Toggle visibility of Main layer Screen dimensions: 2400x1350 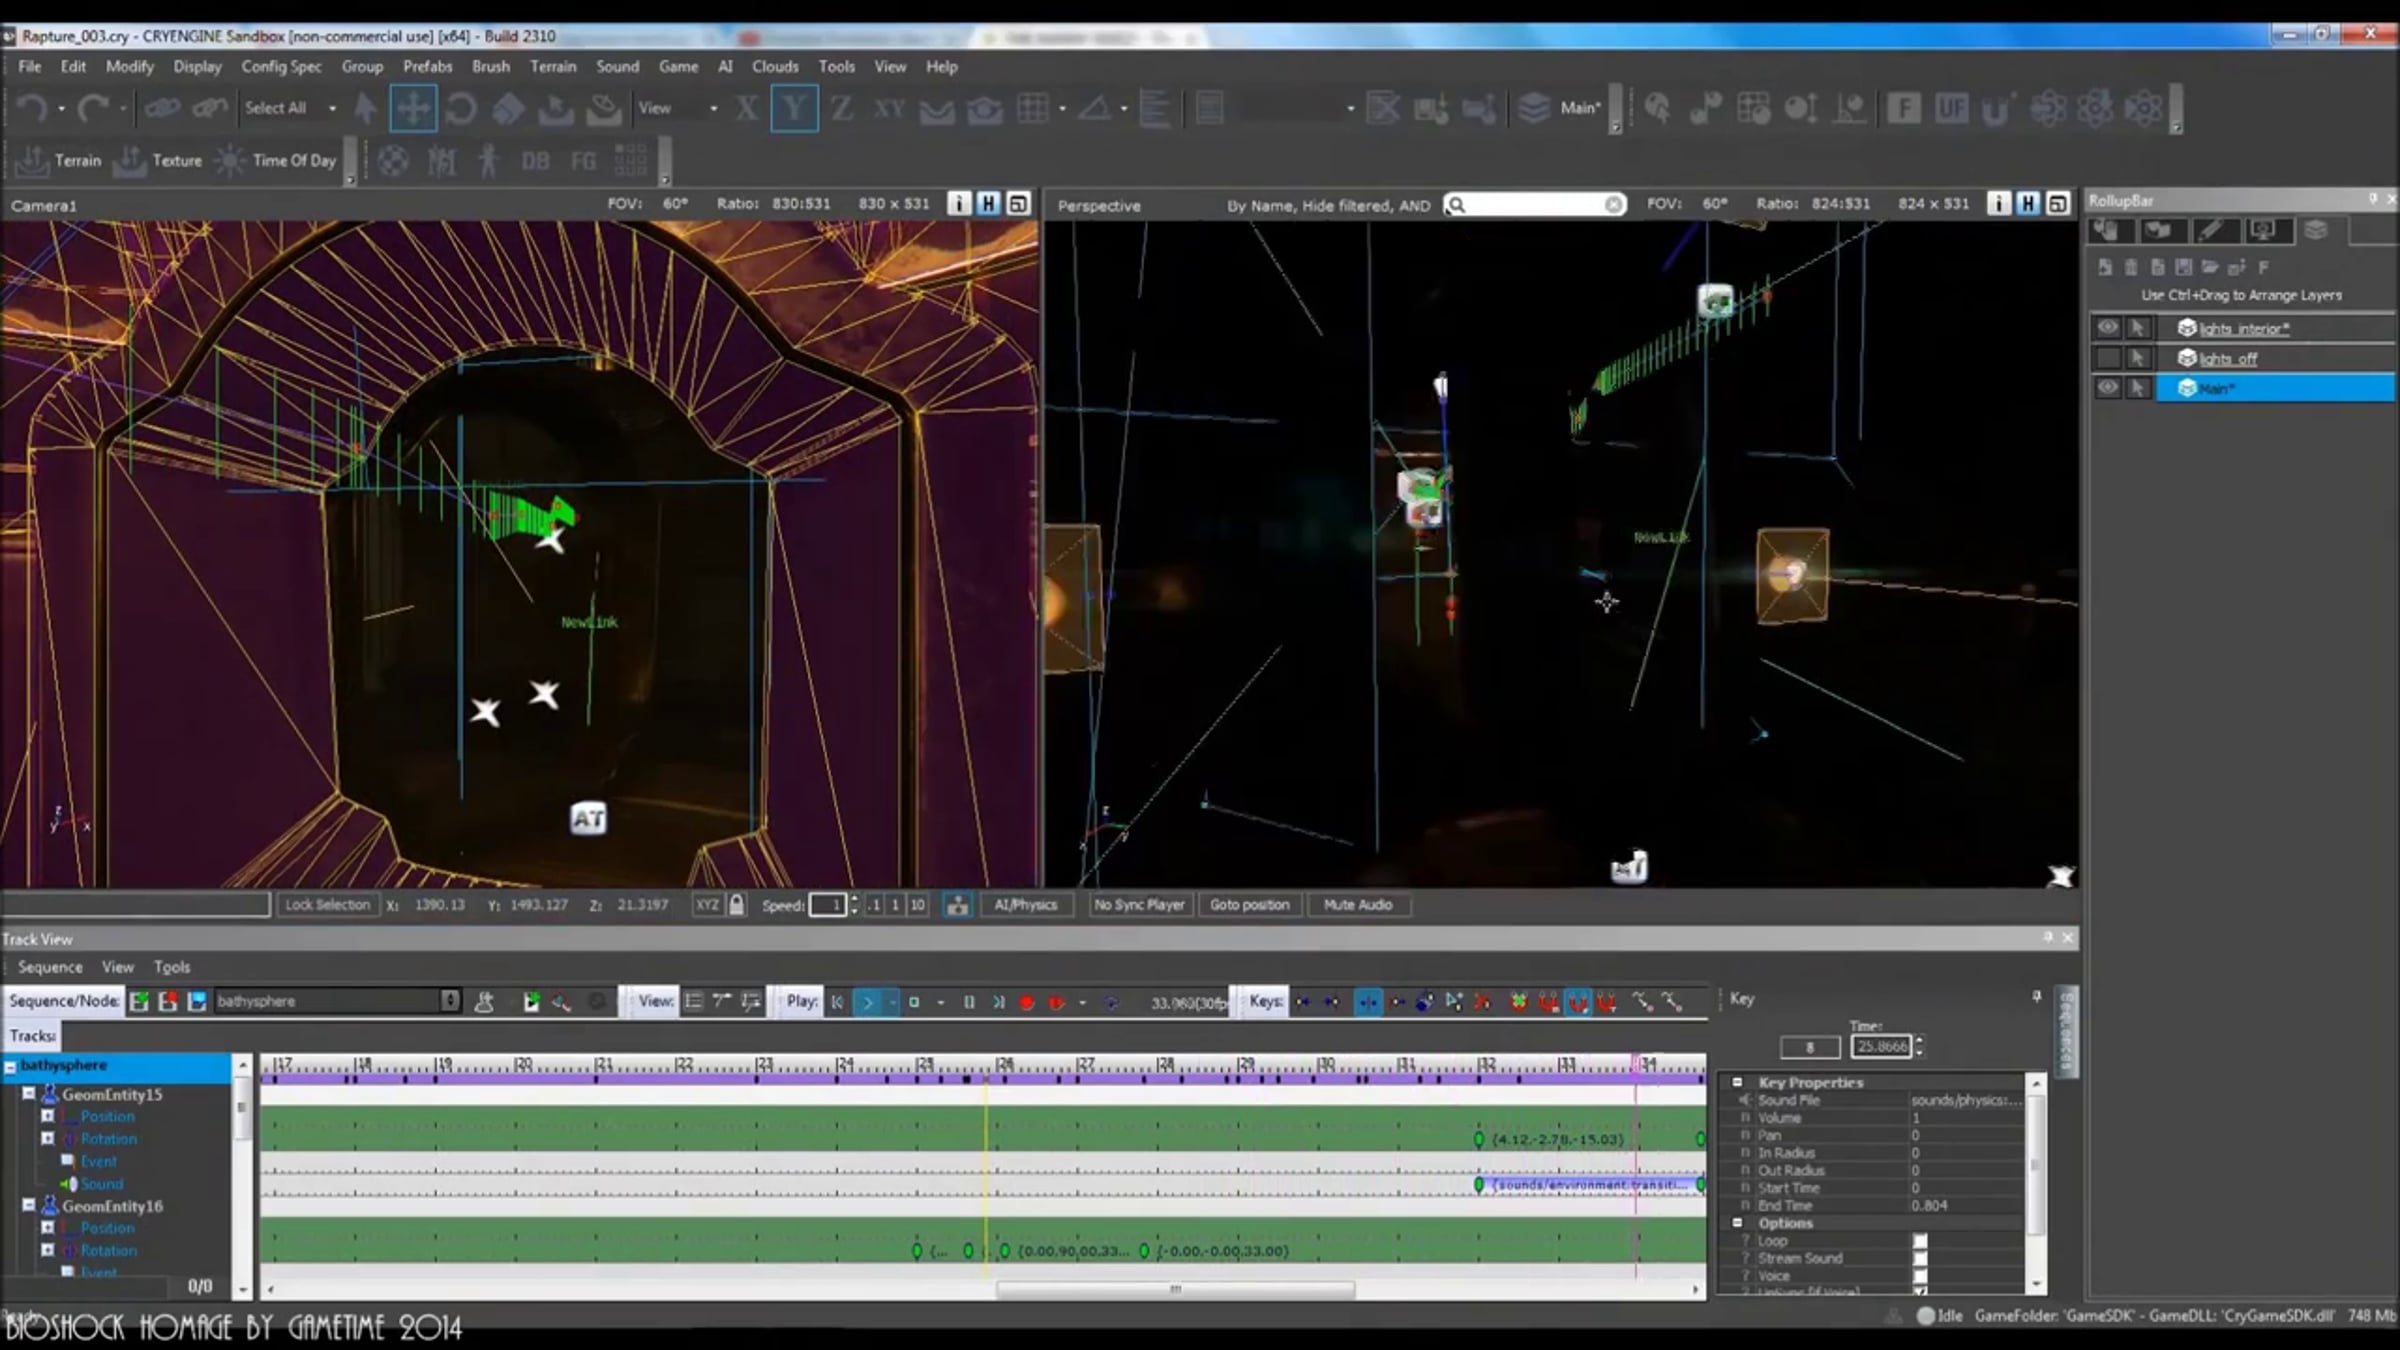[2107, 388]
